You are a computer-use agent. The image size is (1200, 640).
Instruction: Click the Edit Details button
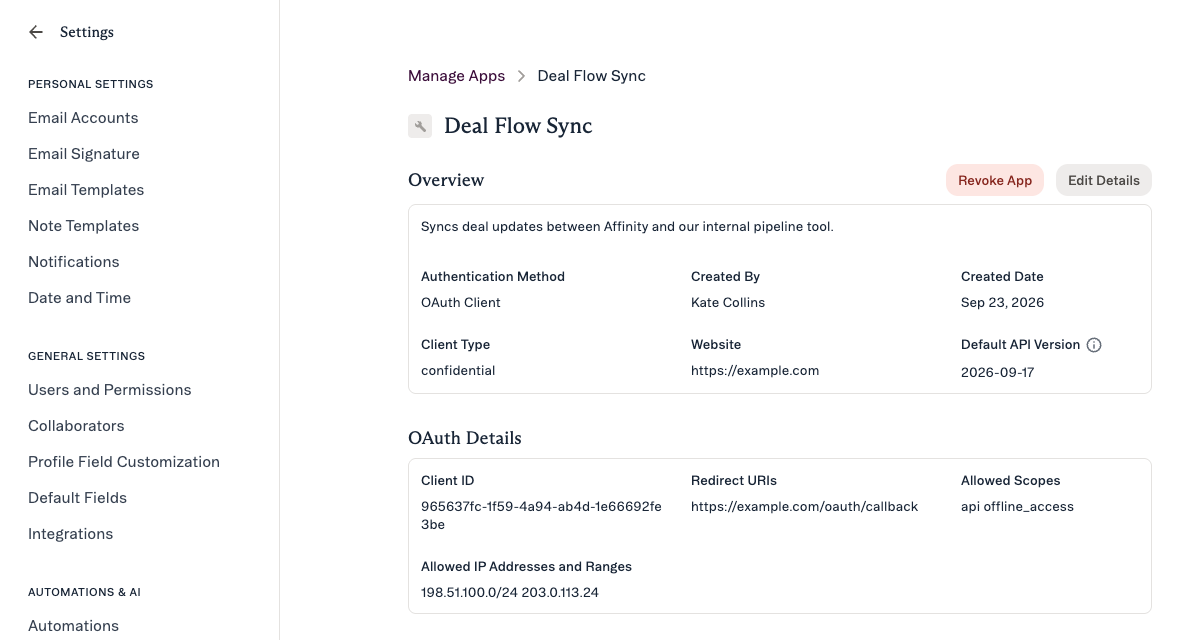[1104, 180]
